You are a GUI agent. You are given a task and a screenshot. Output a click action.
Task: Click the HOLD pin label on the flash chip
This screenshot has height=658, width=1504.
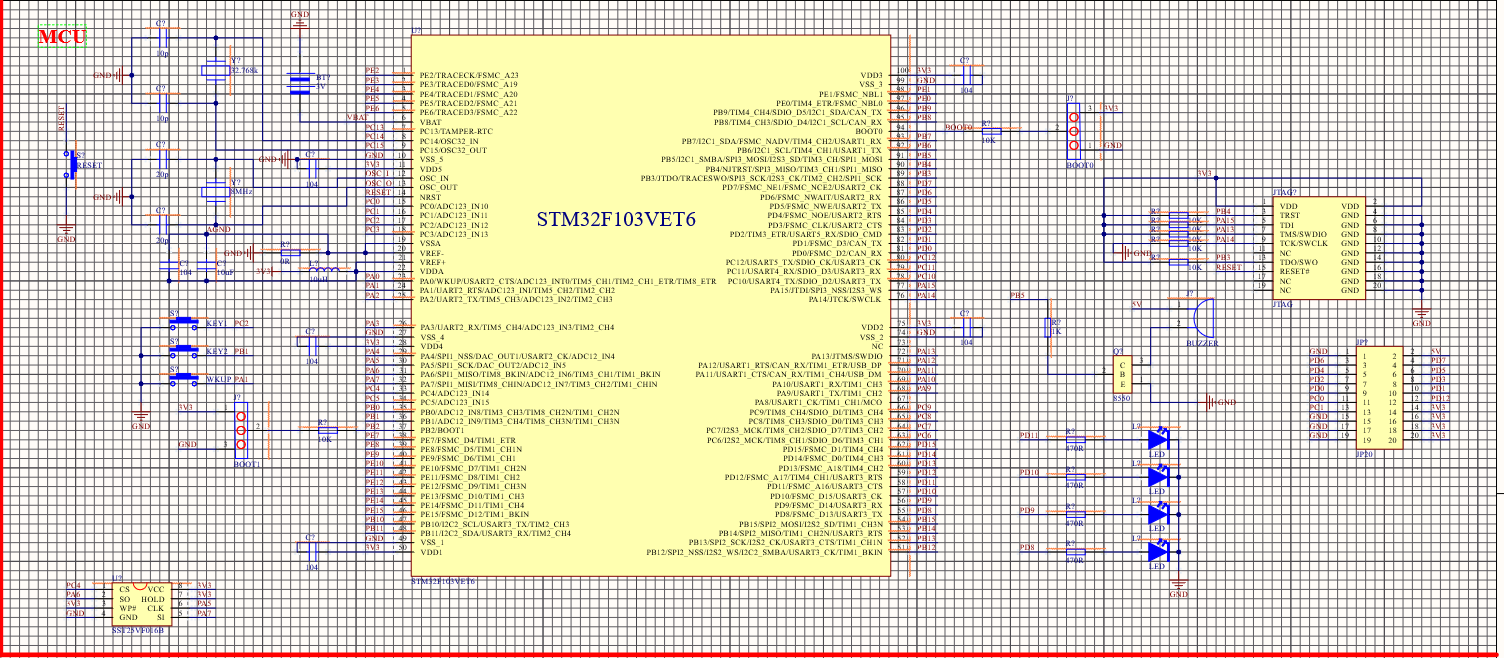click(x=155, y=598)
